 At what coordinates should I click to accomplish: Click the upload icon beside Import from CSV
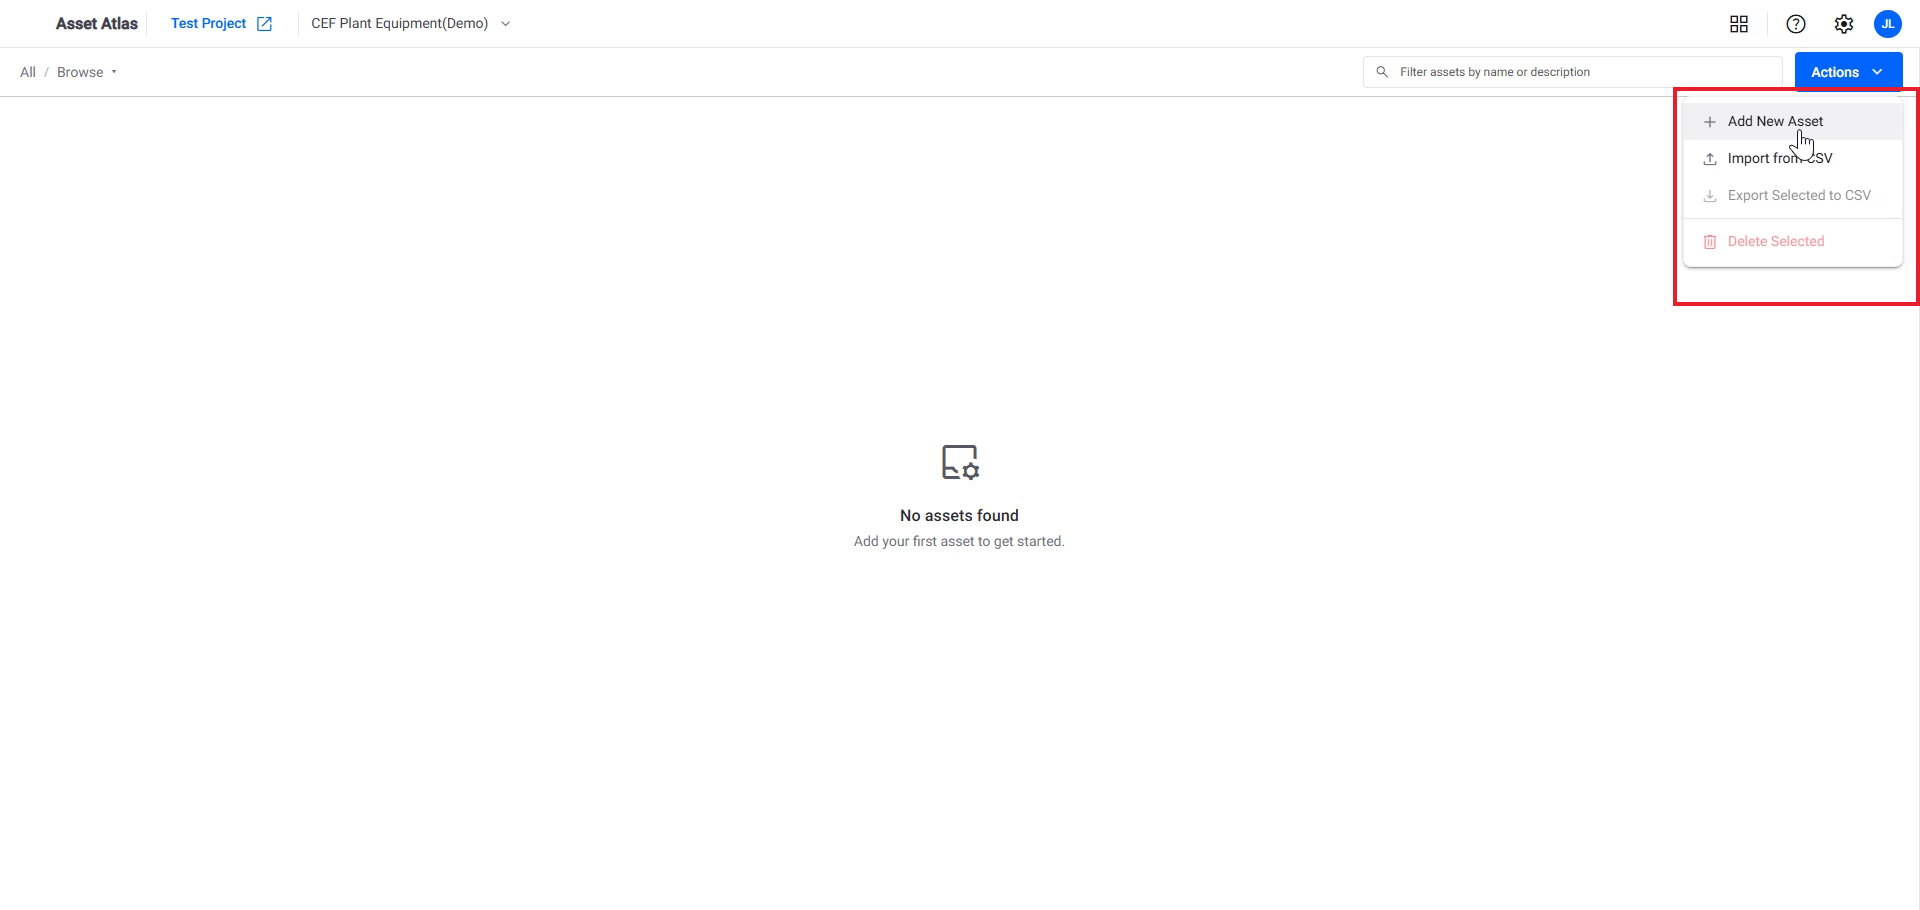(1710, 159)
